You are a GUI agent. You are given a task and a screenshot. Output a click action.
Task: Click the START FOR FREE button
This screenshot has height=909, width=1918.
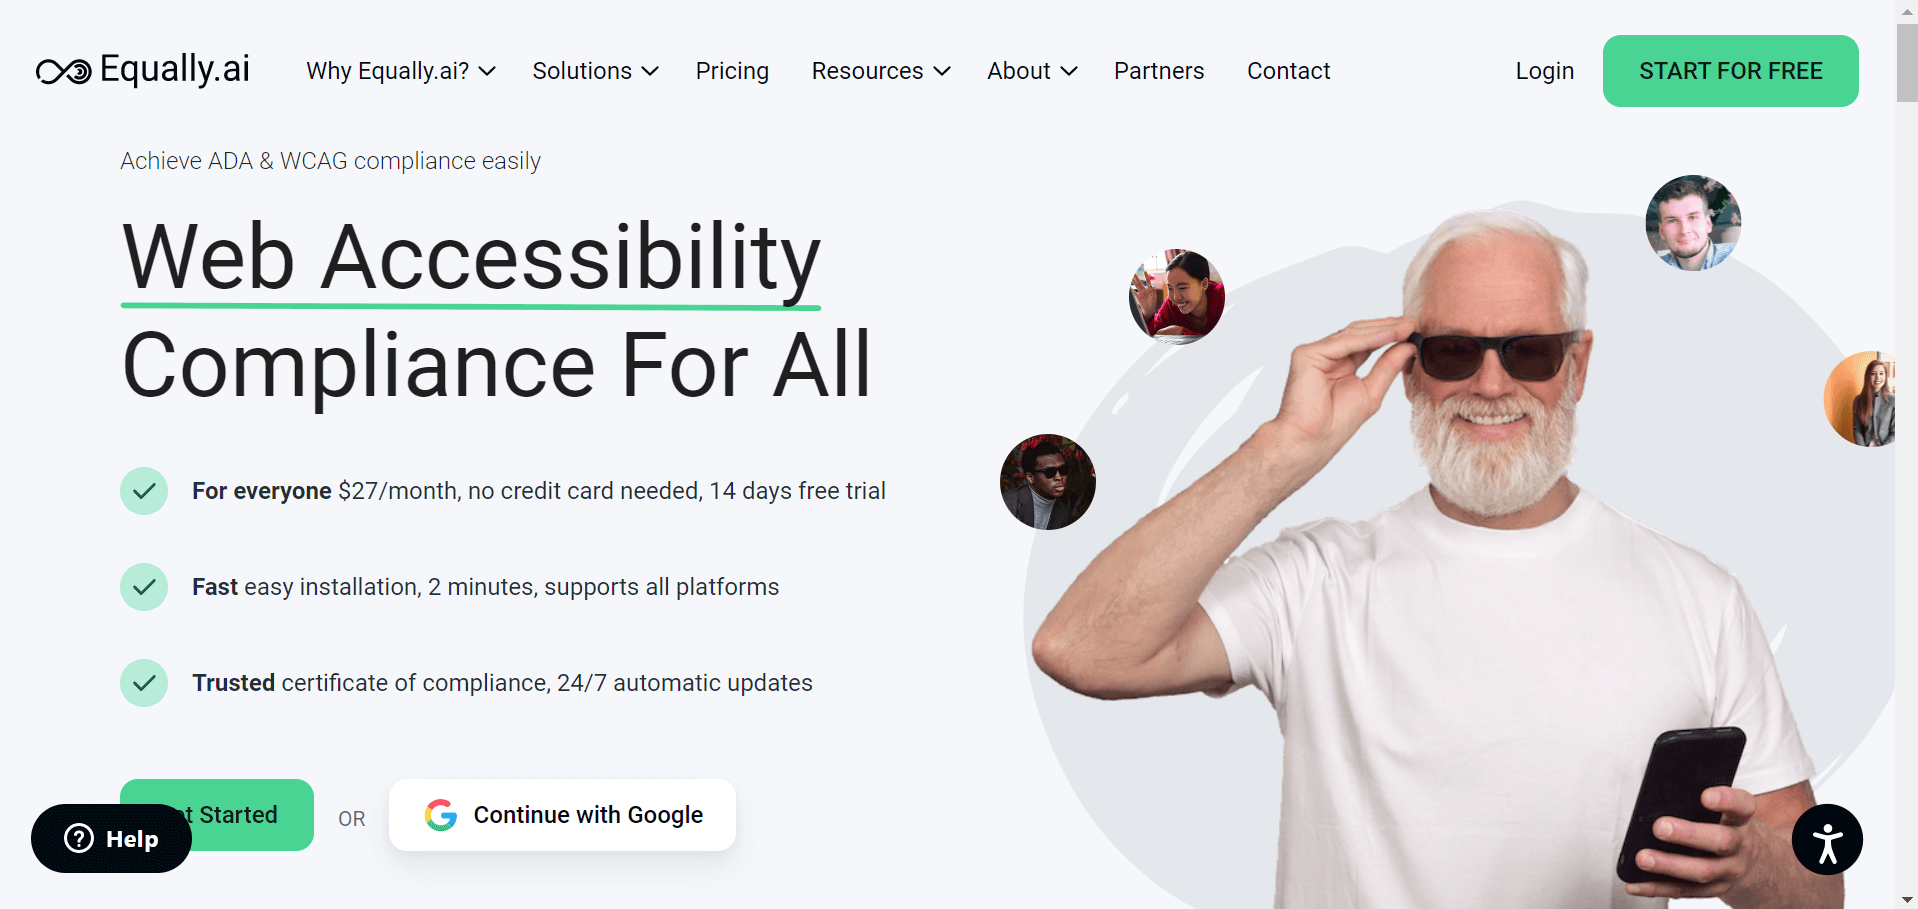[1731, 71]
